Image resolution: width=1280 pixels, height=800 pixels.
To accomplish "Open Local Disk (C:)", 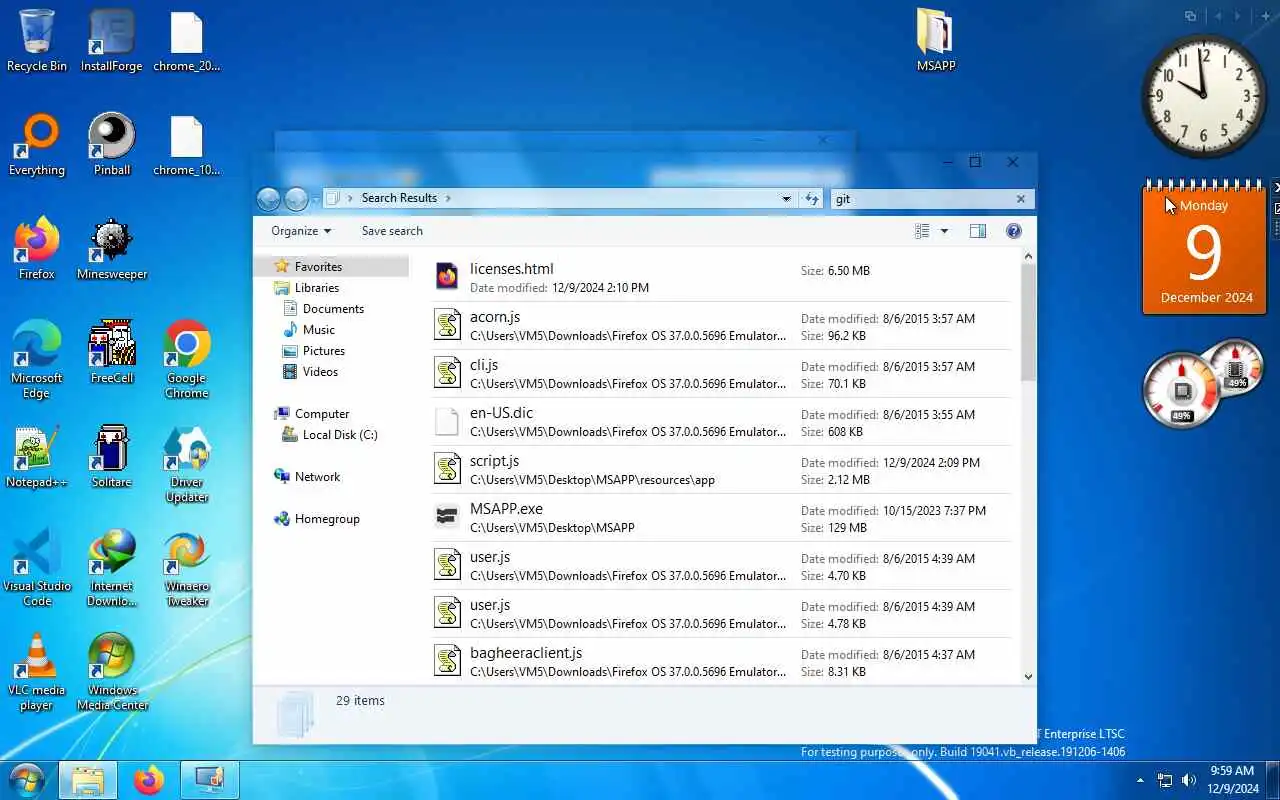I will click(x=339, y=435).
